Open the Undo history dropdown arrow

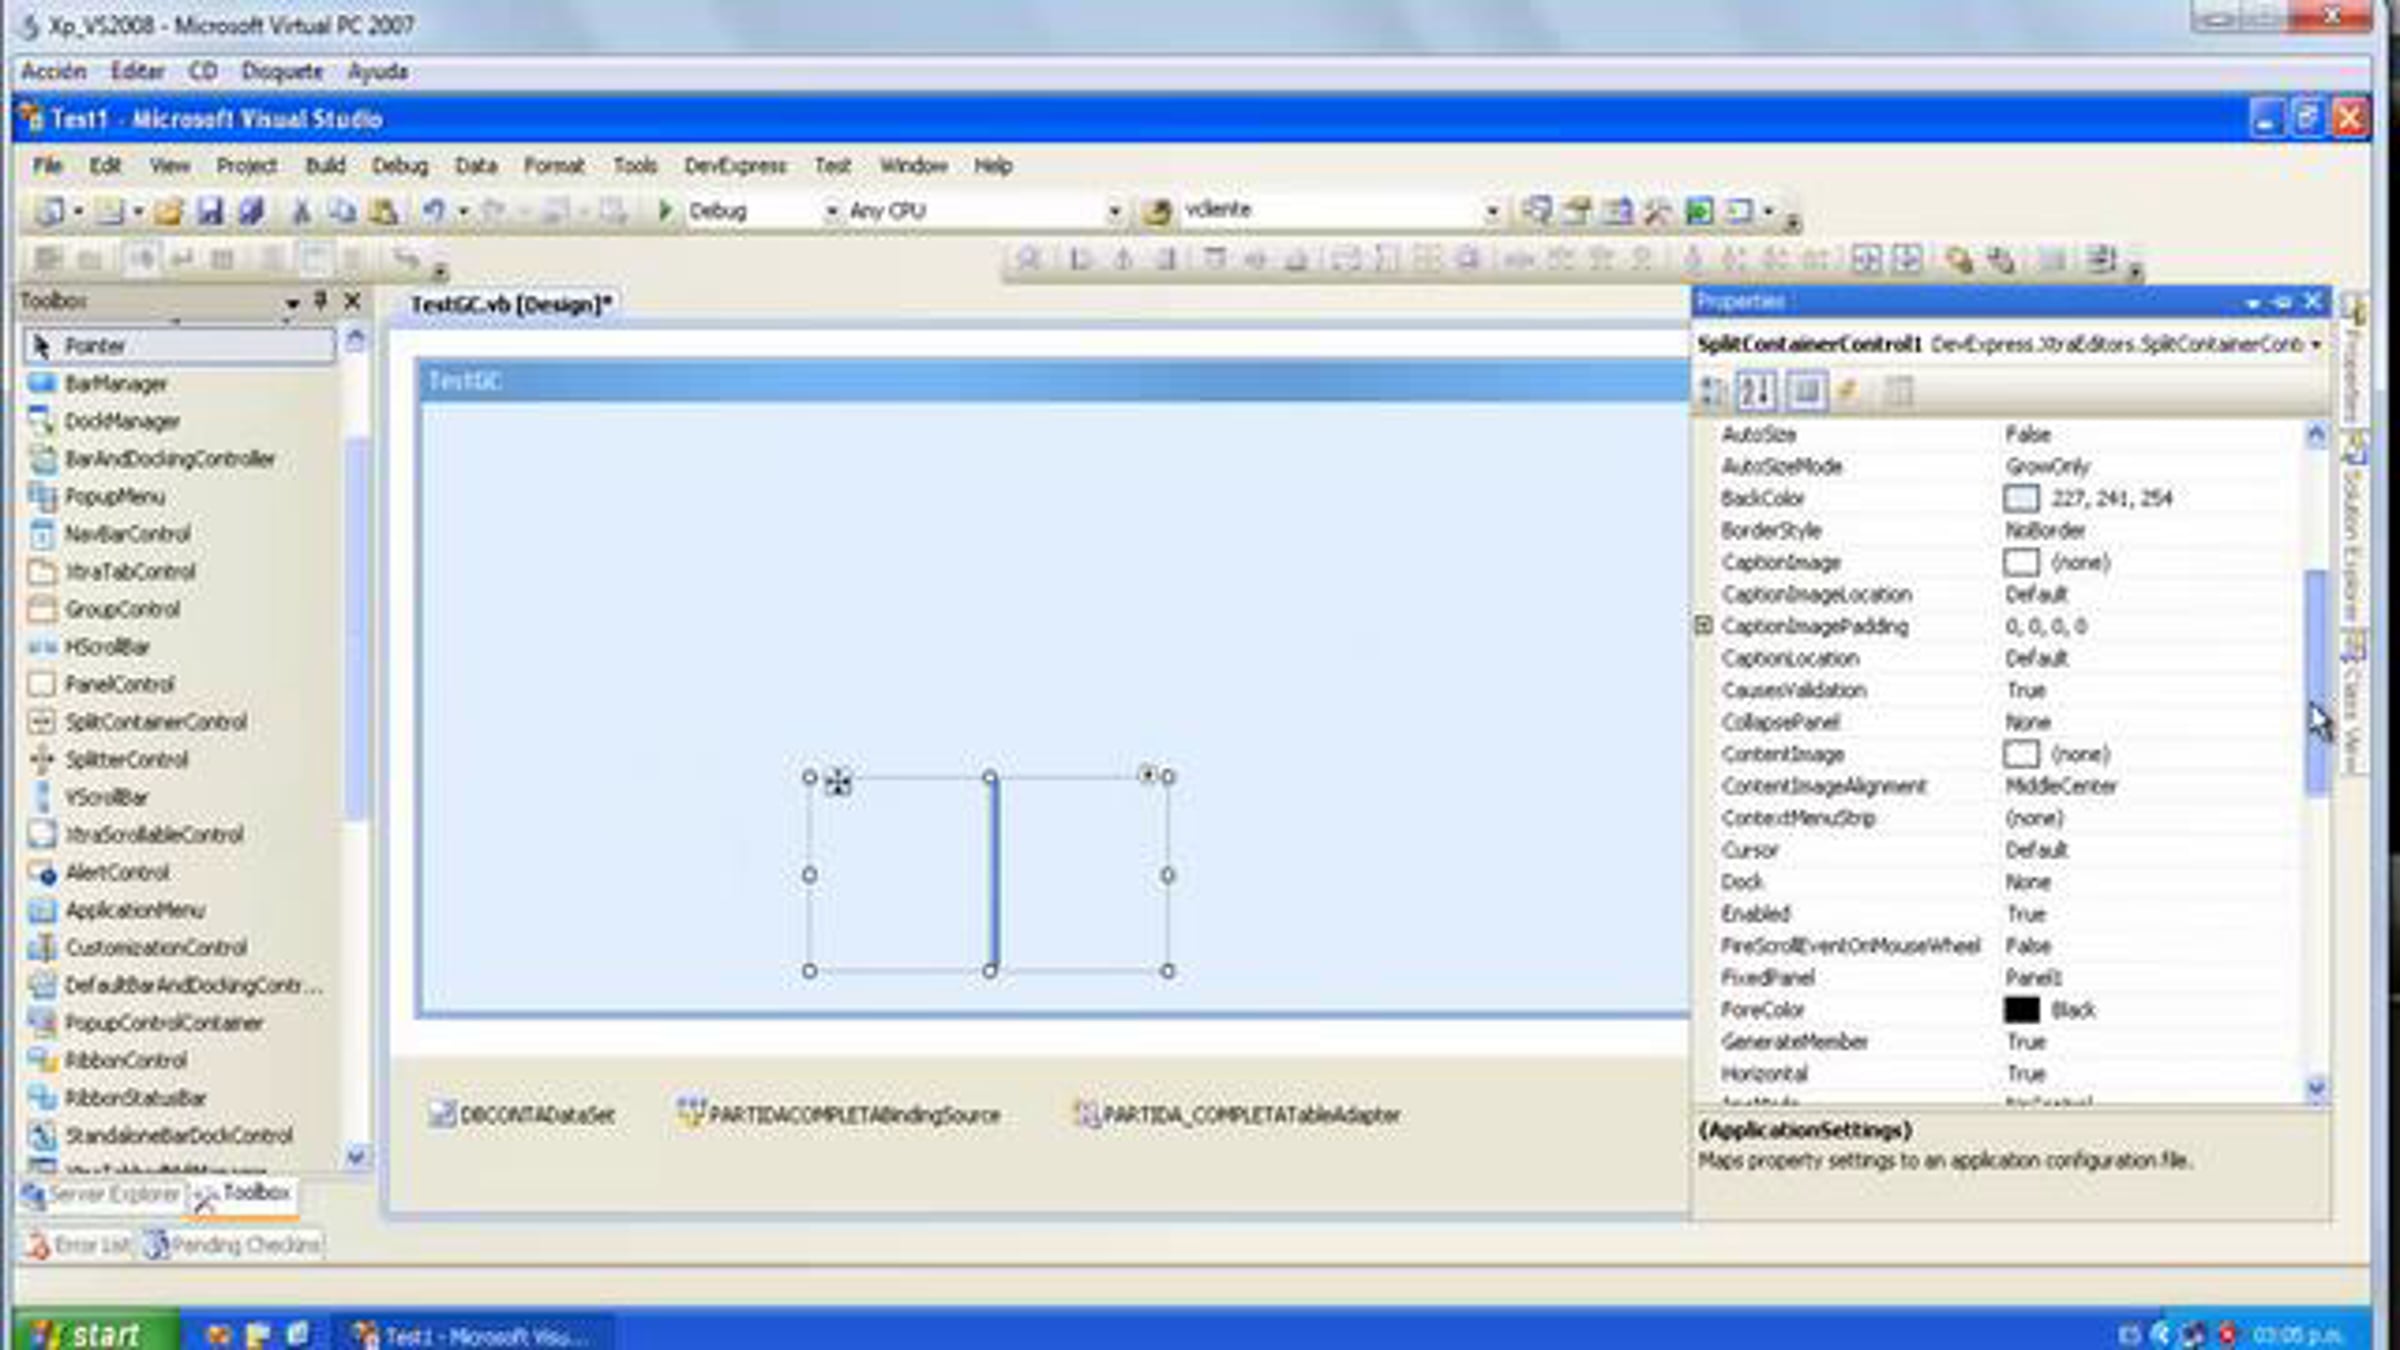pos(463,212)
